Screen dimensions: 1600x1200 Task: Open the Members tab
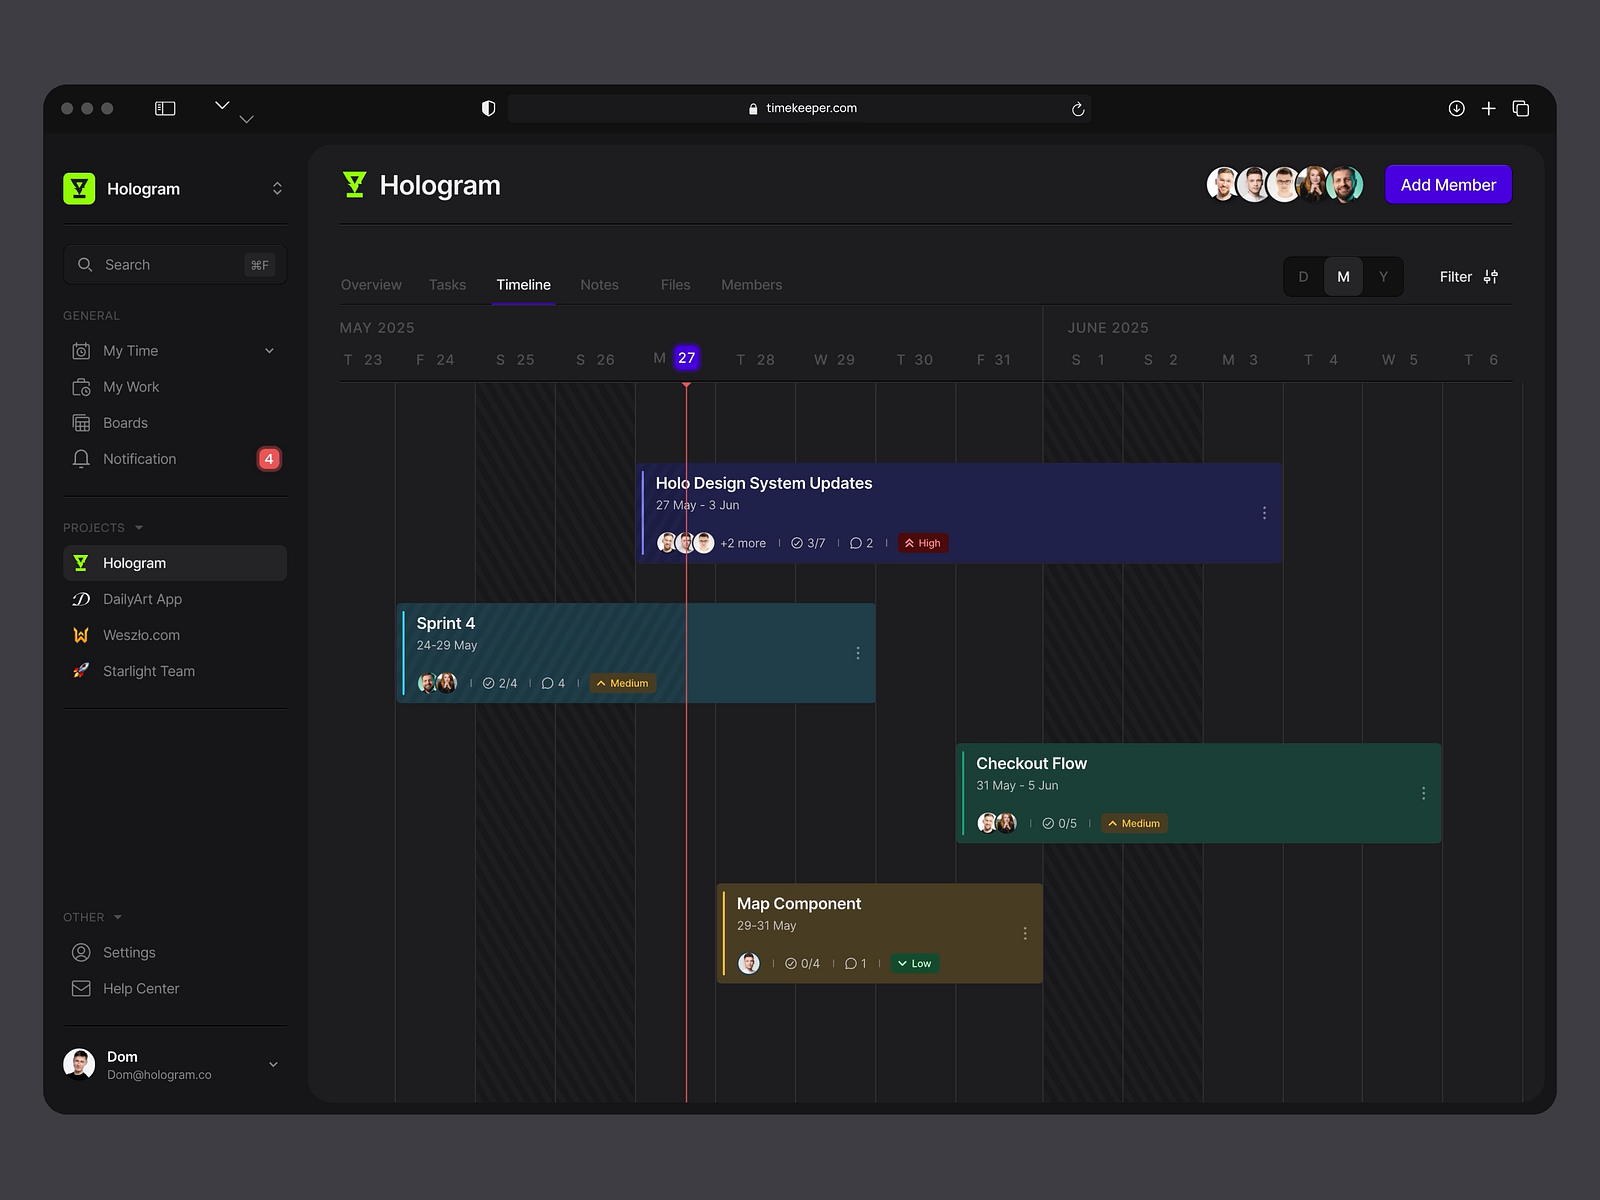(751, 284)
